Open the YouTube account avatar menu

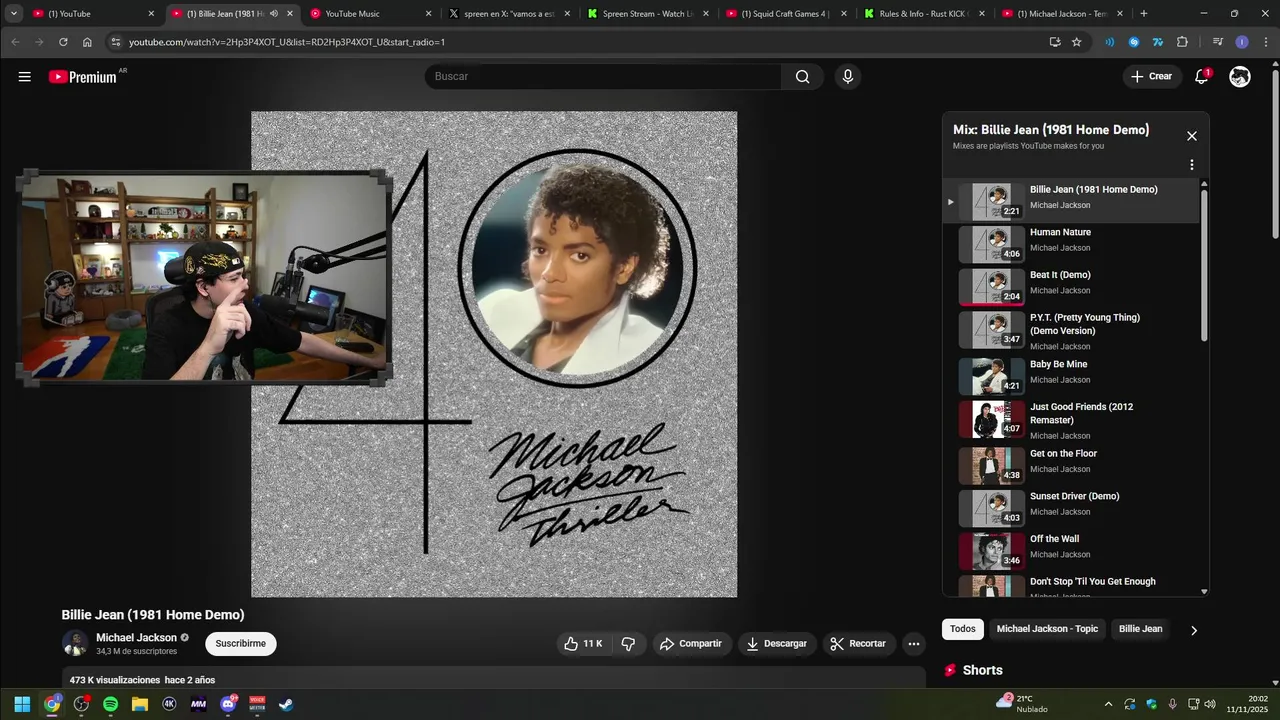click(1240, 77)
